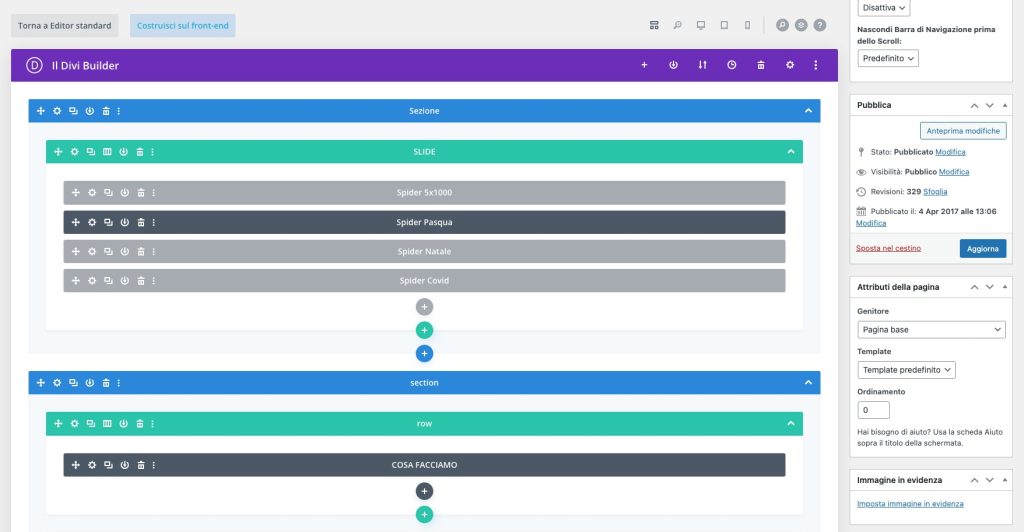The width and height of the screenshot is (1024, 532).
Task: Toggle COSA FACCIAMO module power icon
Action: click(x=125, y=465)
